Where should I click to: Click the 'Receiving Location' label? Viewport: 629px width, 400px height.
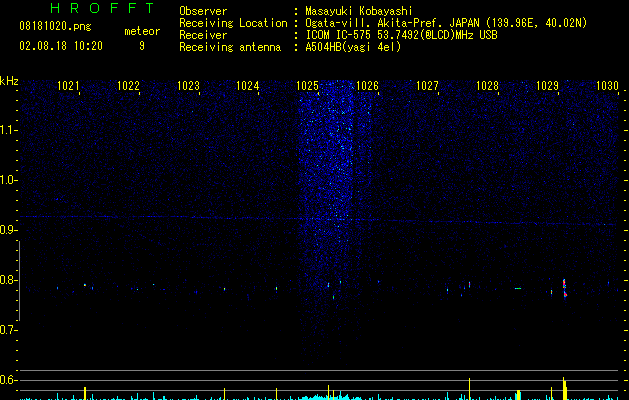click(x=233, y=23)
